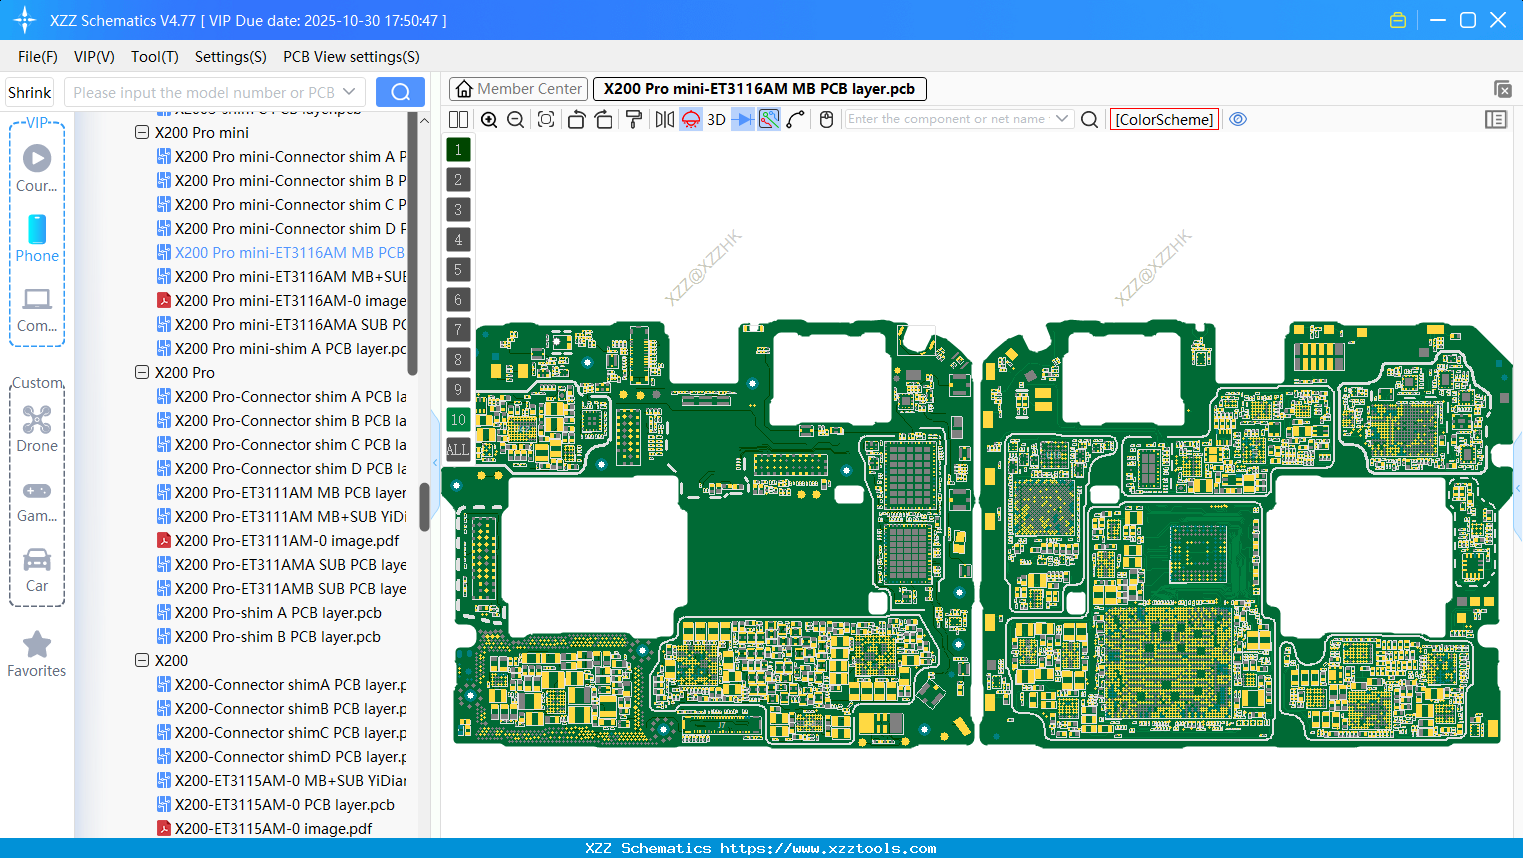This screenshot has width=1523, height=858.
Task: Select the mirror flip tool
Action: (665, 119)
